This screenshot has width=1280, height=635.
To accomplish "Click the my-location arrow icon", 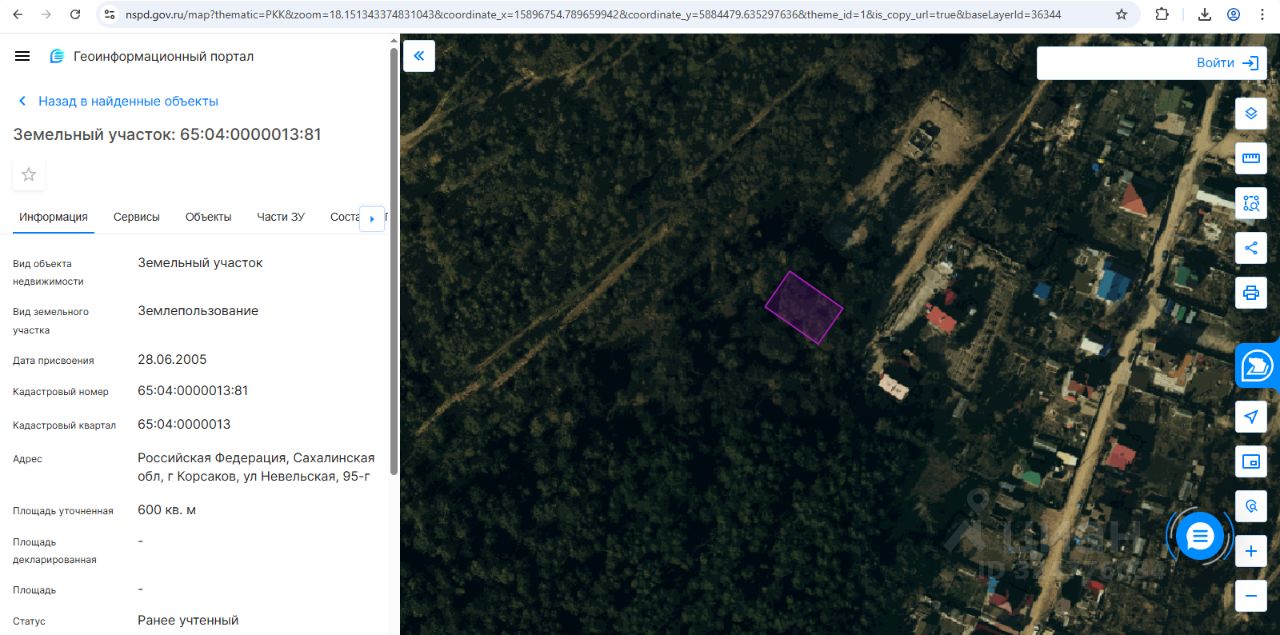I will click(x=1251, y=416).
